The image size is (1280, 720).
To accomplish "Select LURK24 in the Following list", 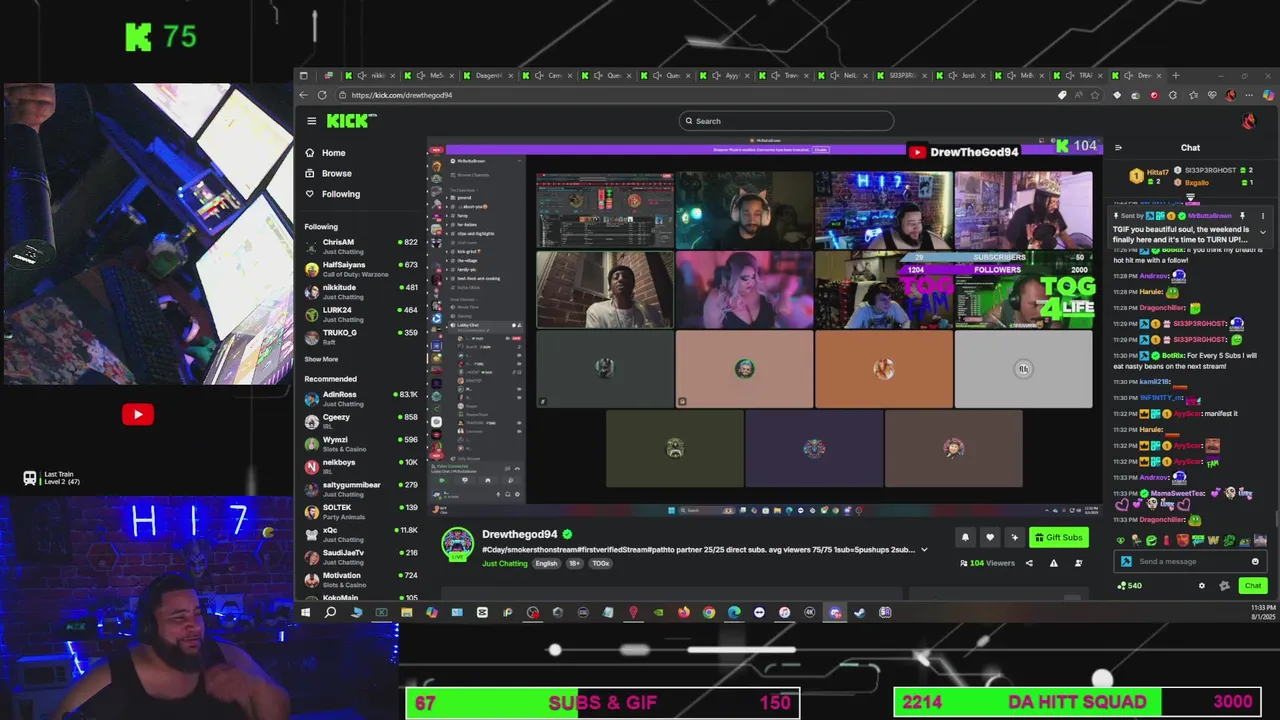I will pos(361,314).
